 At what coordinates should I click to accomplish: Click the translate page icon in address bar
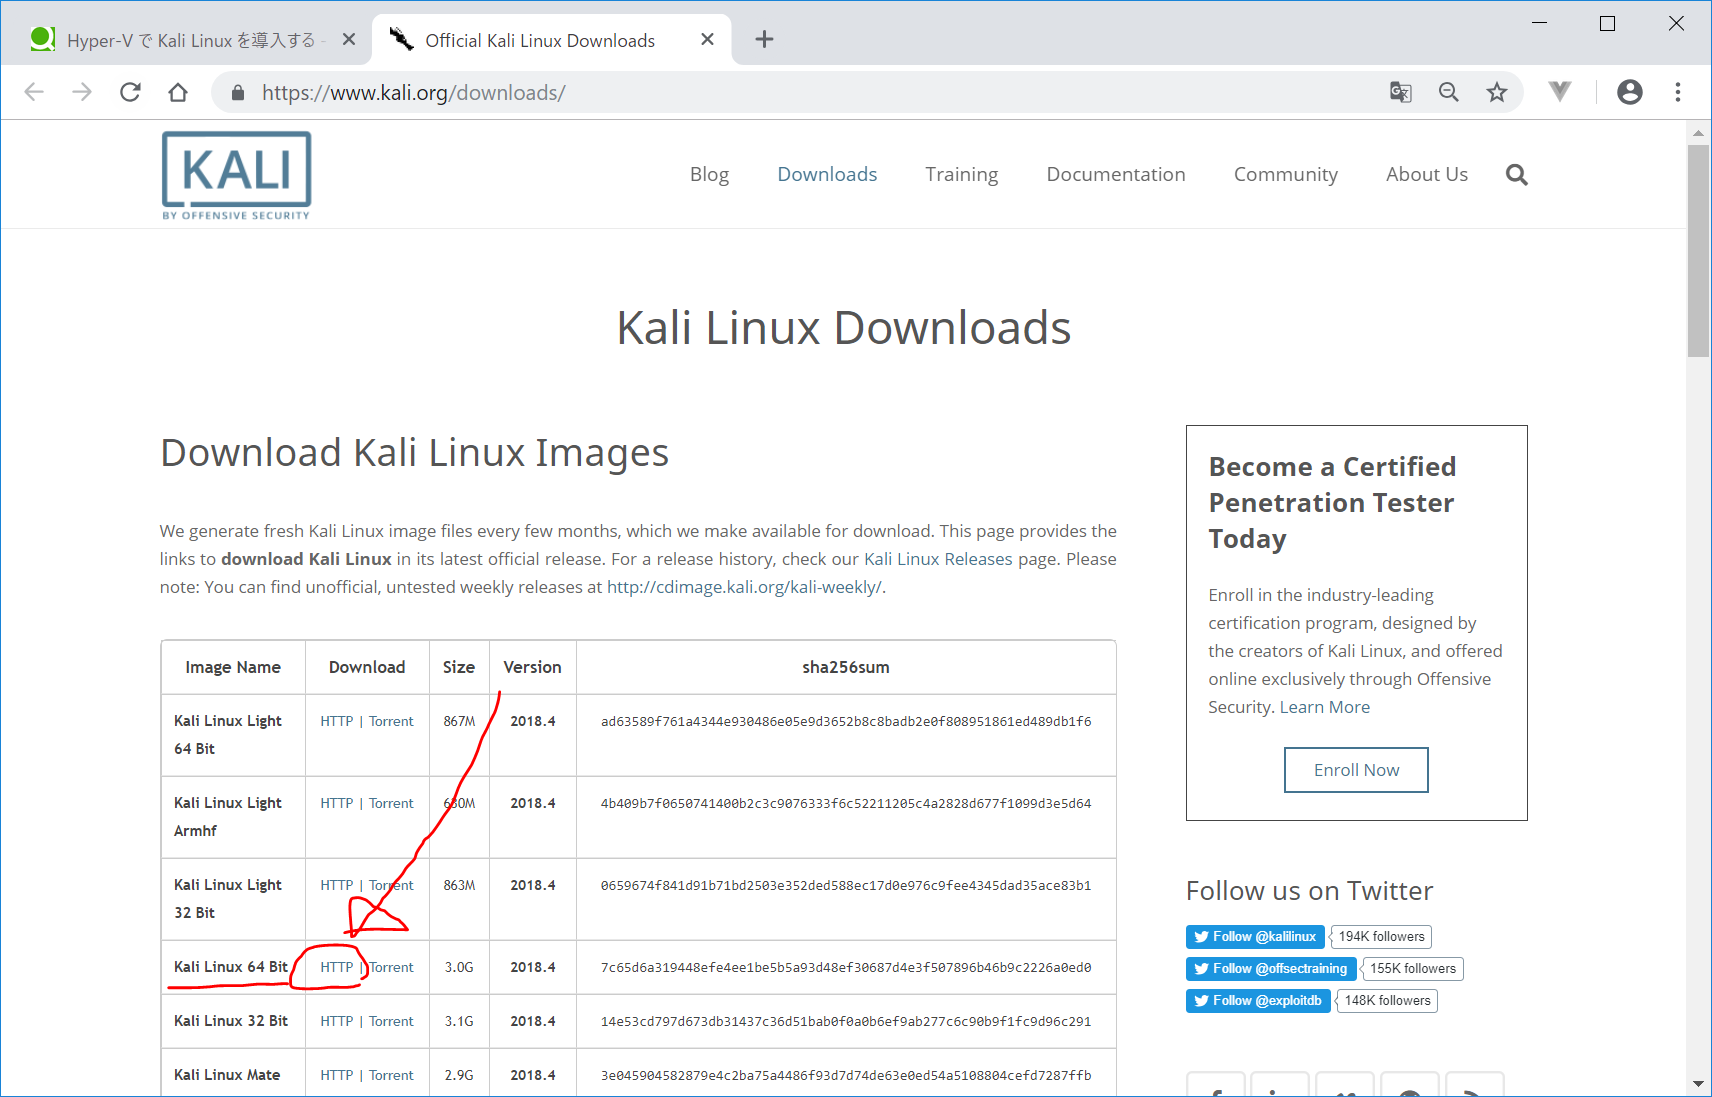click(1400, 92)
